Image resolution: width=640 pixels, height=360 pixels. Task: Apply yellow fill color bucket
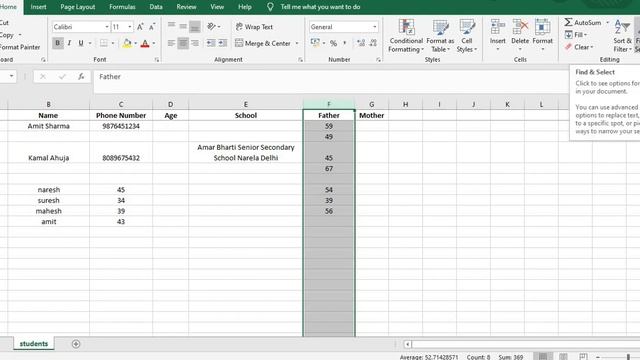coord(127,43)
